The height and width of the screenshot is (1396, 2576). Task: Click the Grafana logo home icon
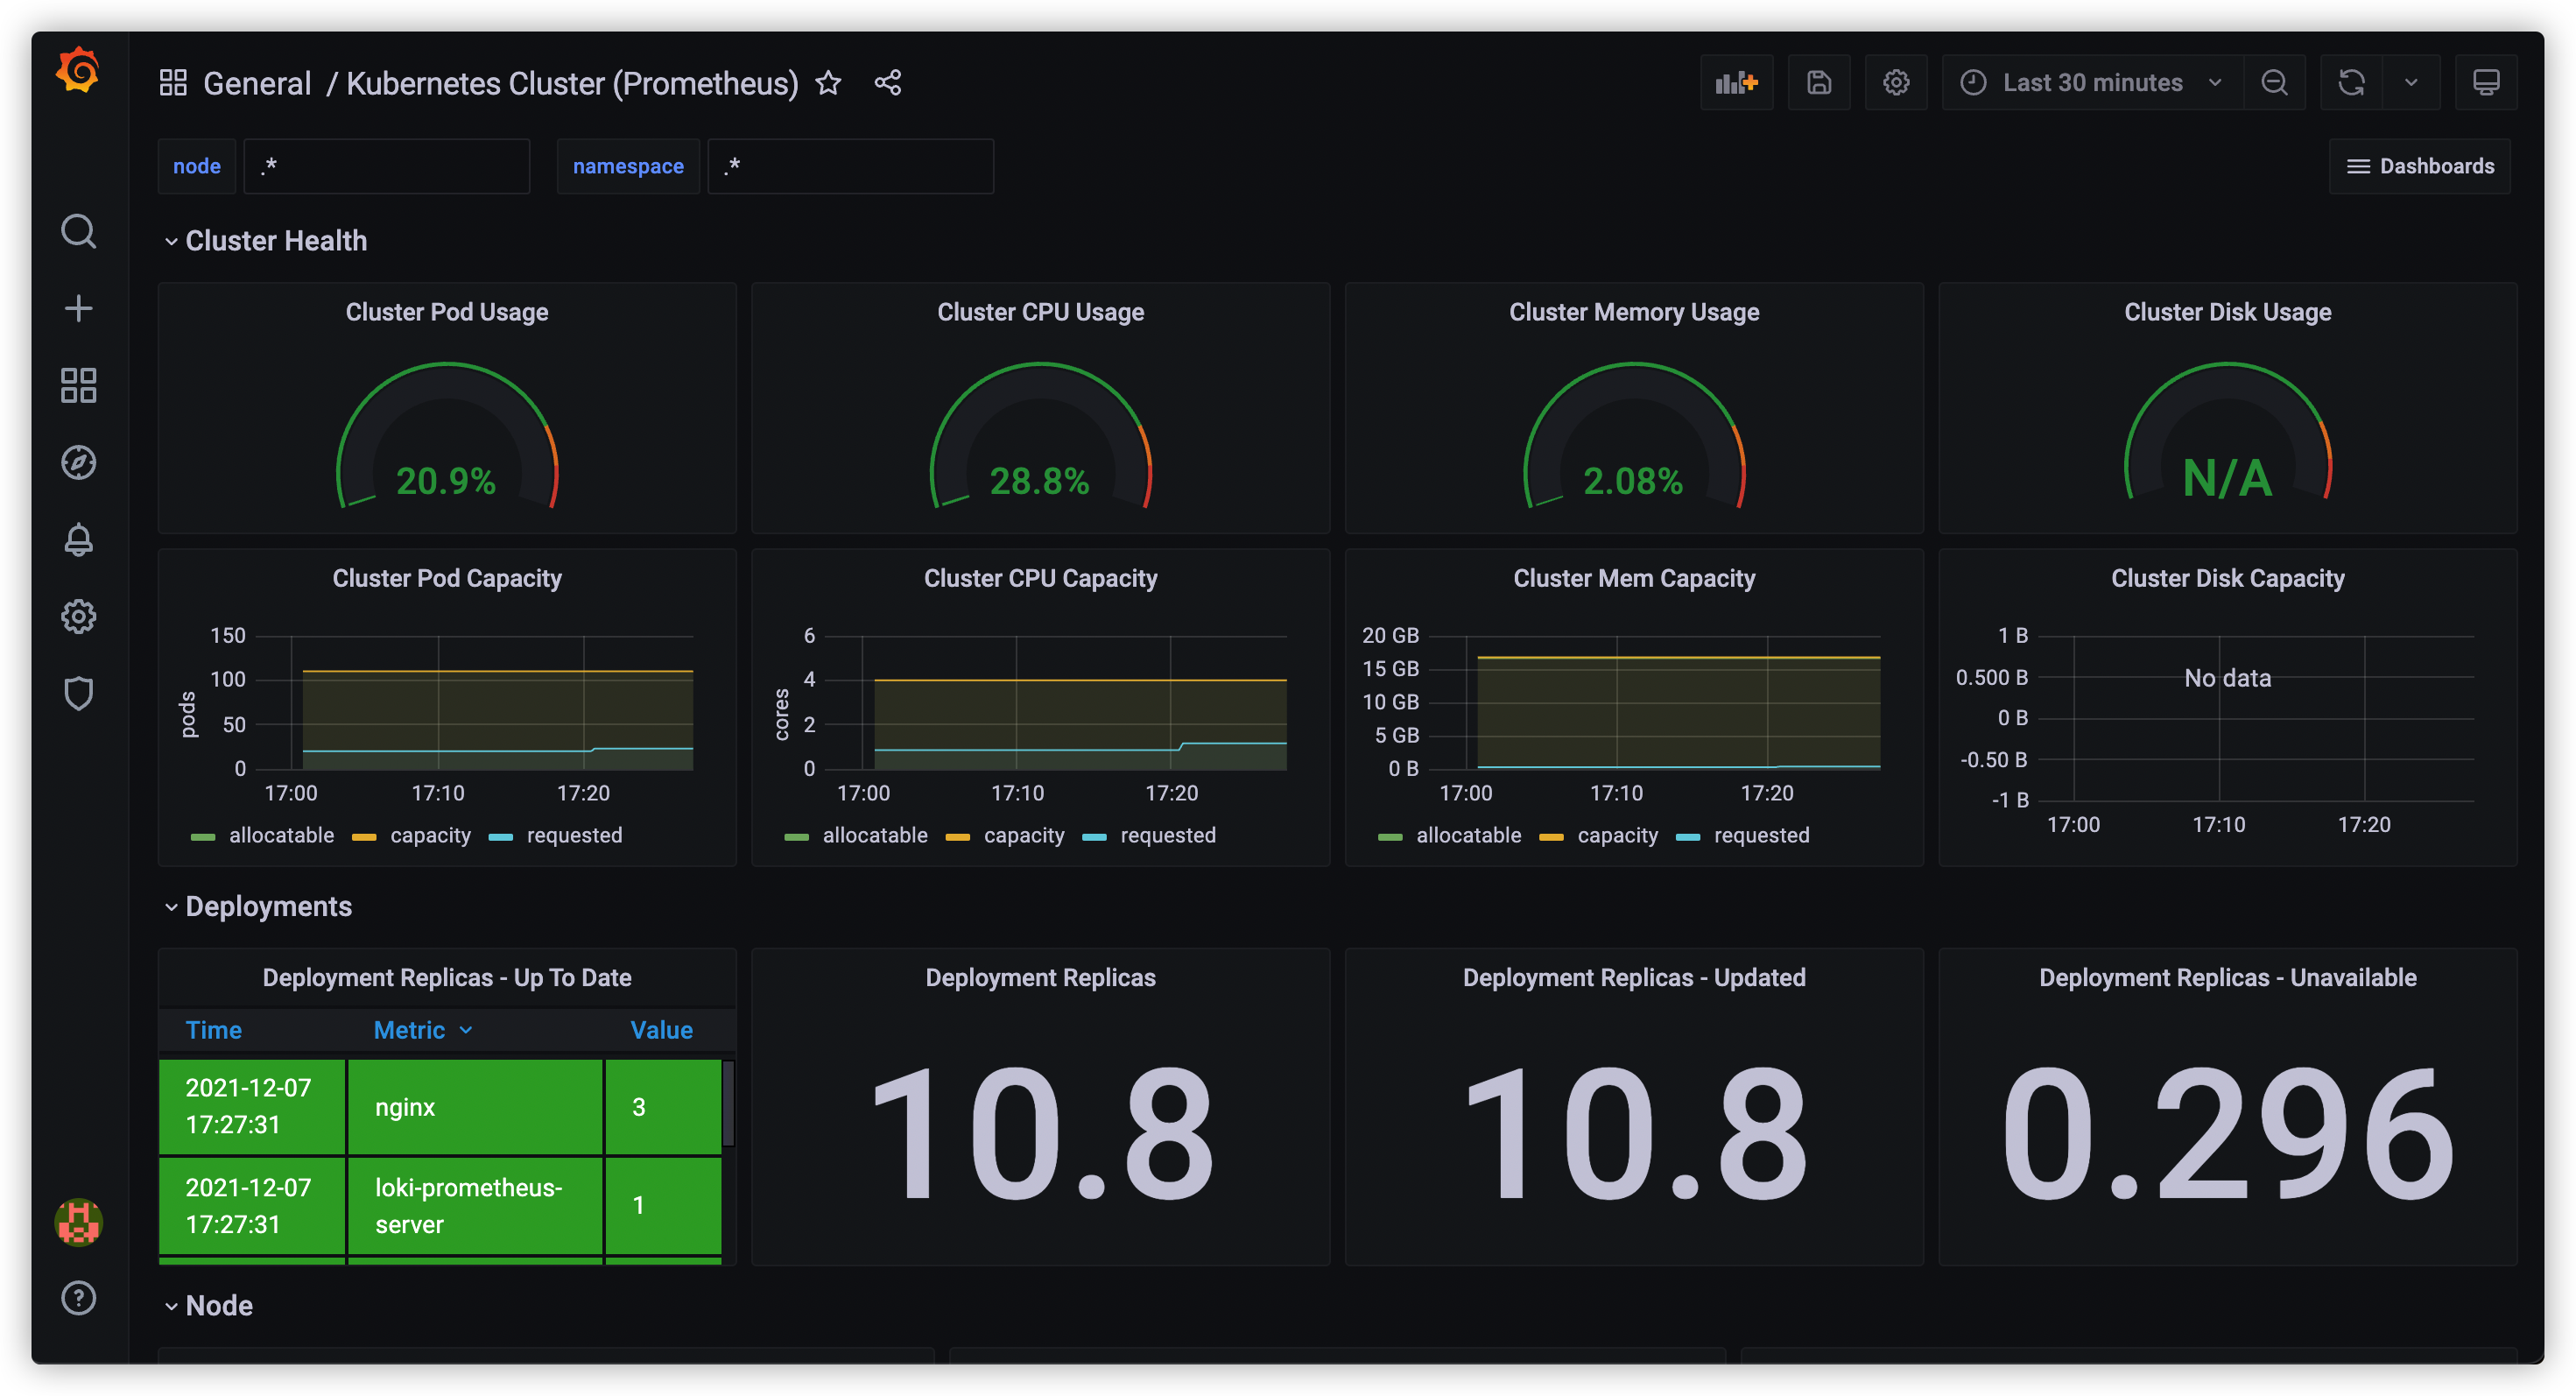pyautogui.click(x=78, y=72)
